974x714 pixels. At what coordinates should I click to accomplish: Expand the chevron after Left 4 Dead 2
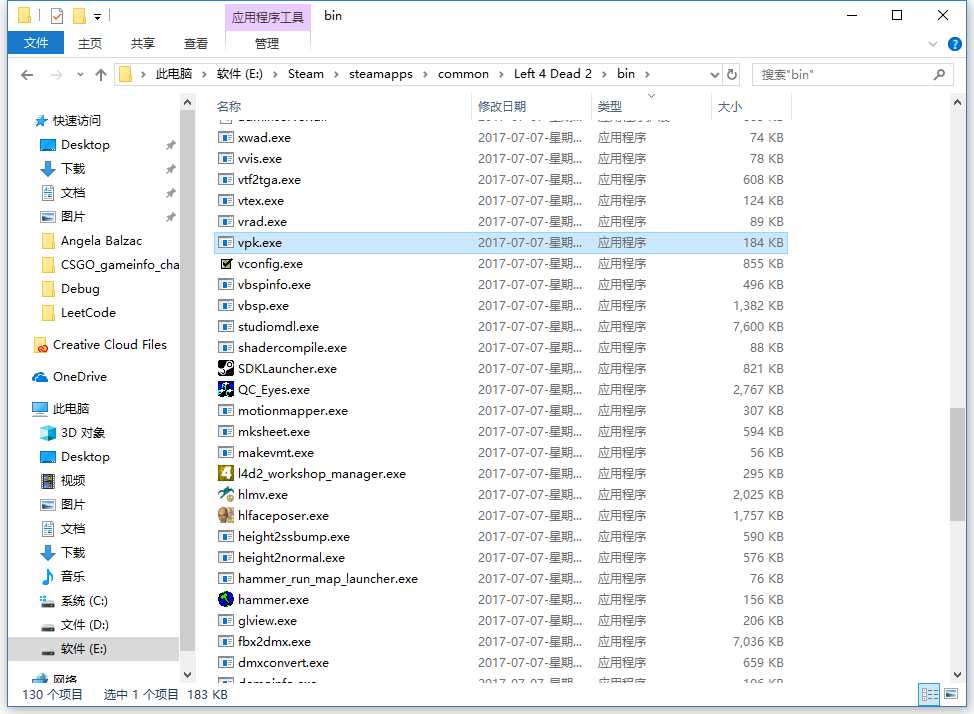point(604,75)
